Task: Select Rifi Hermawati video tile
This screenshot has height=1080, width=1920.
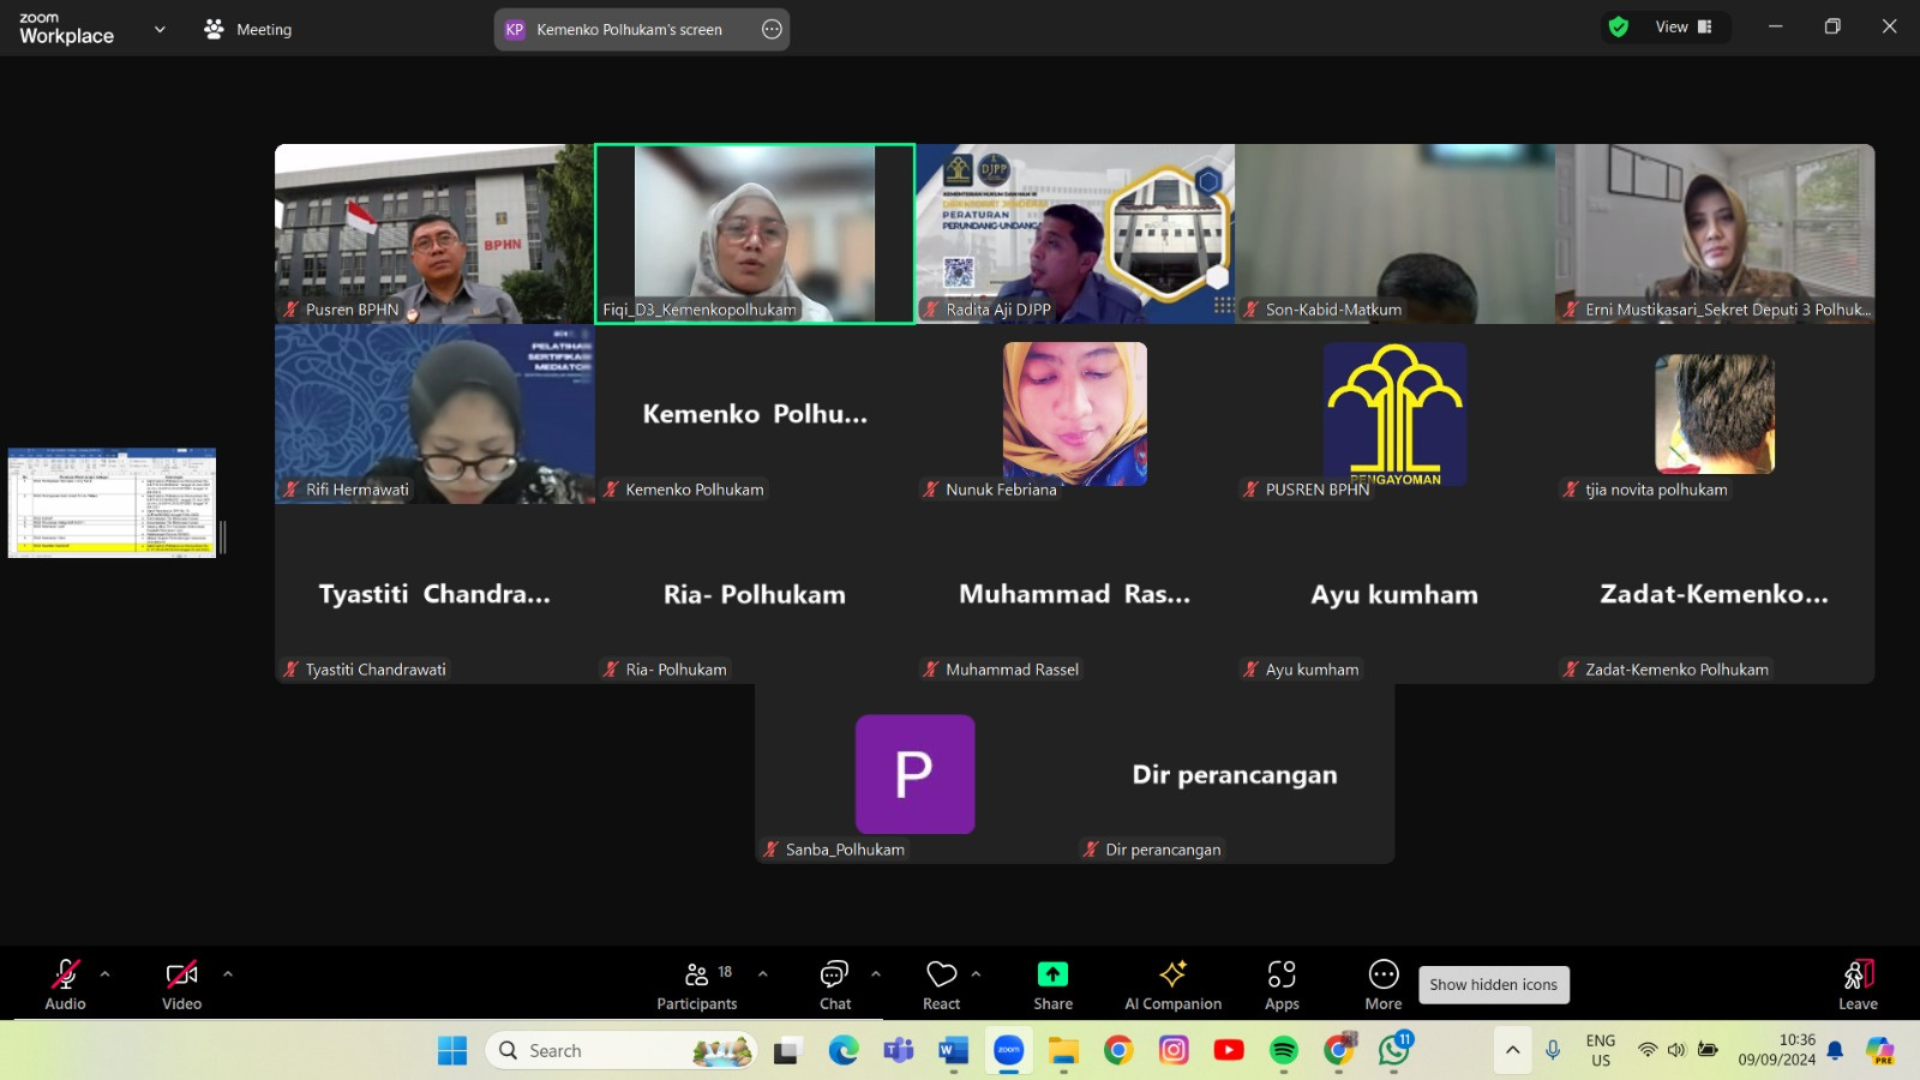Action: click(x=434, y=413)
